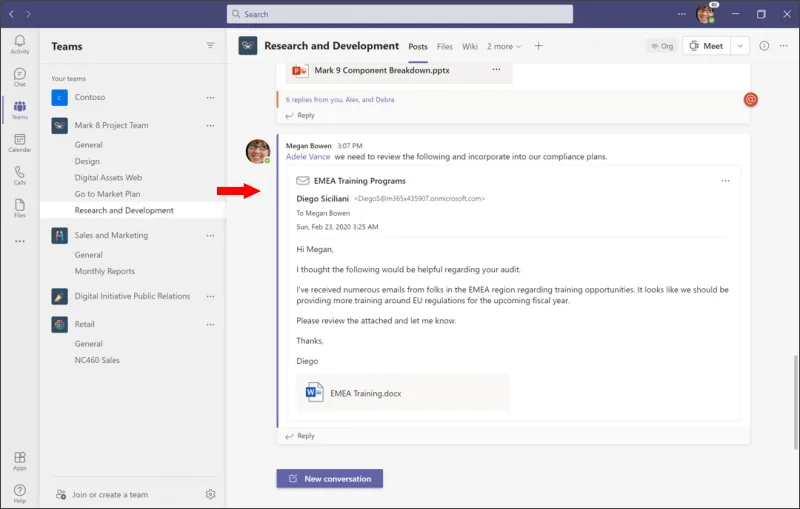Open General channel under Retail
Viewport: 800px width, 509px height.
(x=88, y=344)
